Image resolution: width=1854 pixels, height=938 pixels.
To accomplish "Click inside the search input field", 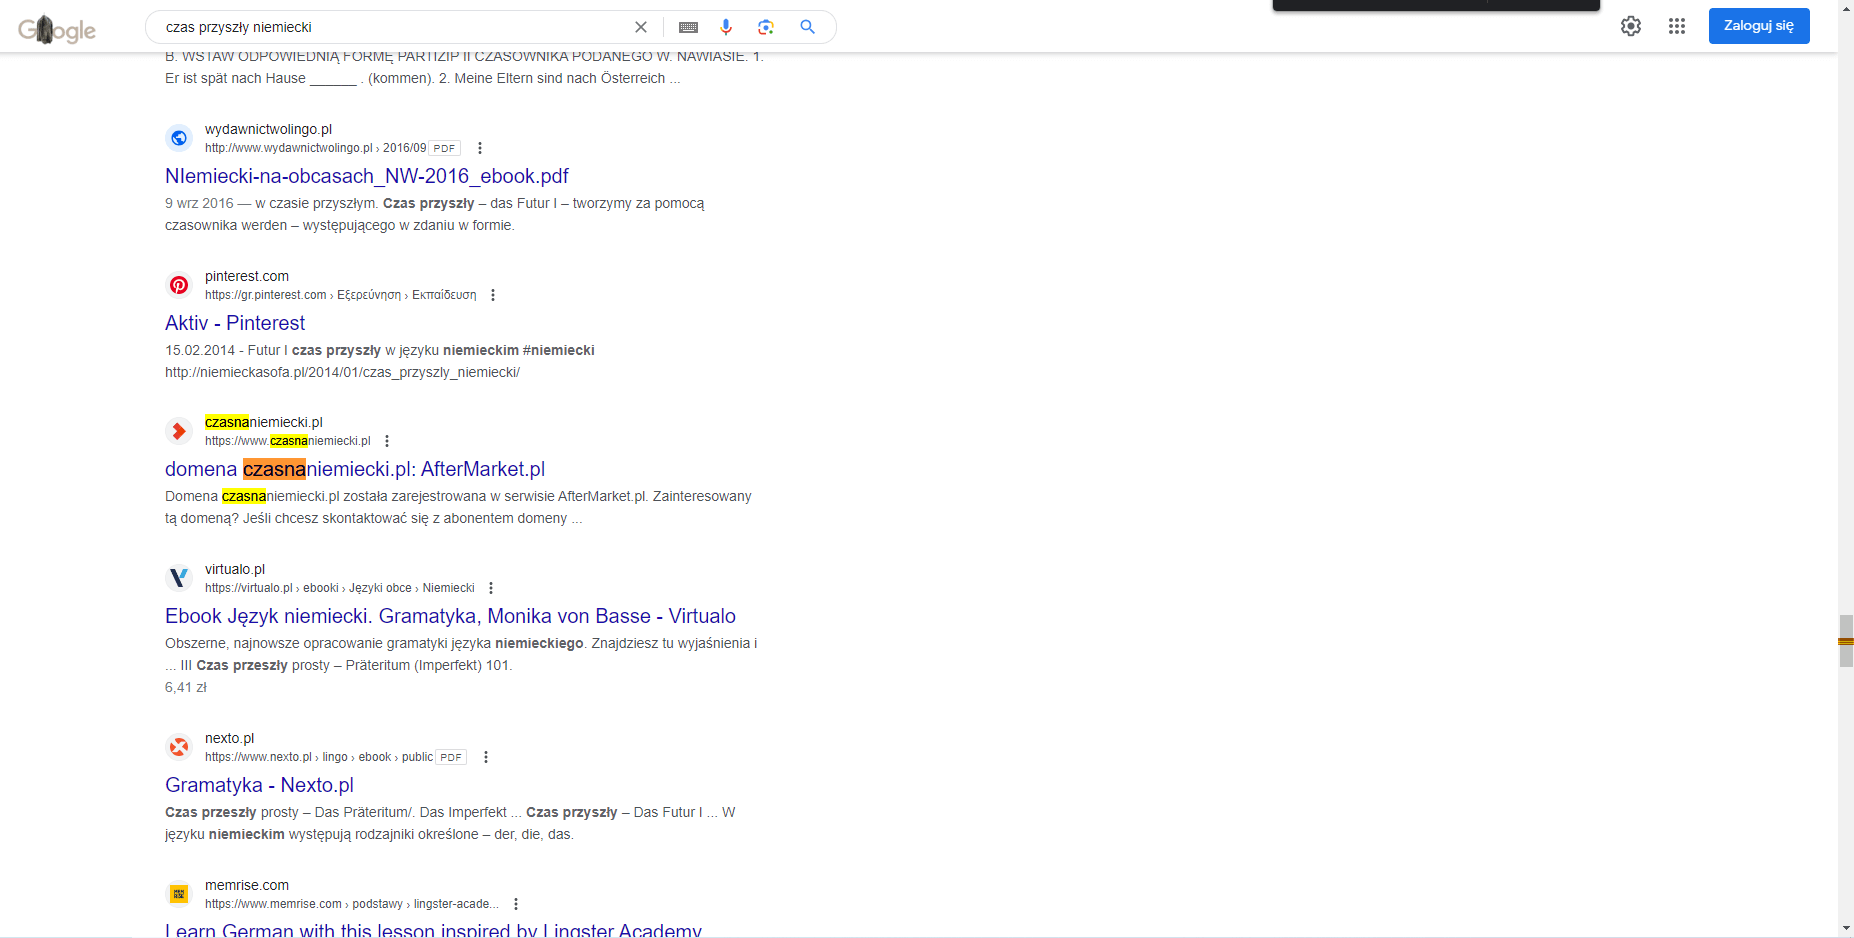I will point(400,27).
